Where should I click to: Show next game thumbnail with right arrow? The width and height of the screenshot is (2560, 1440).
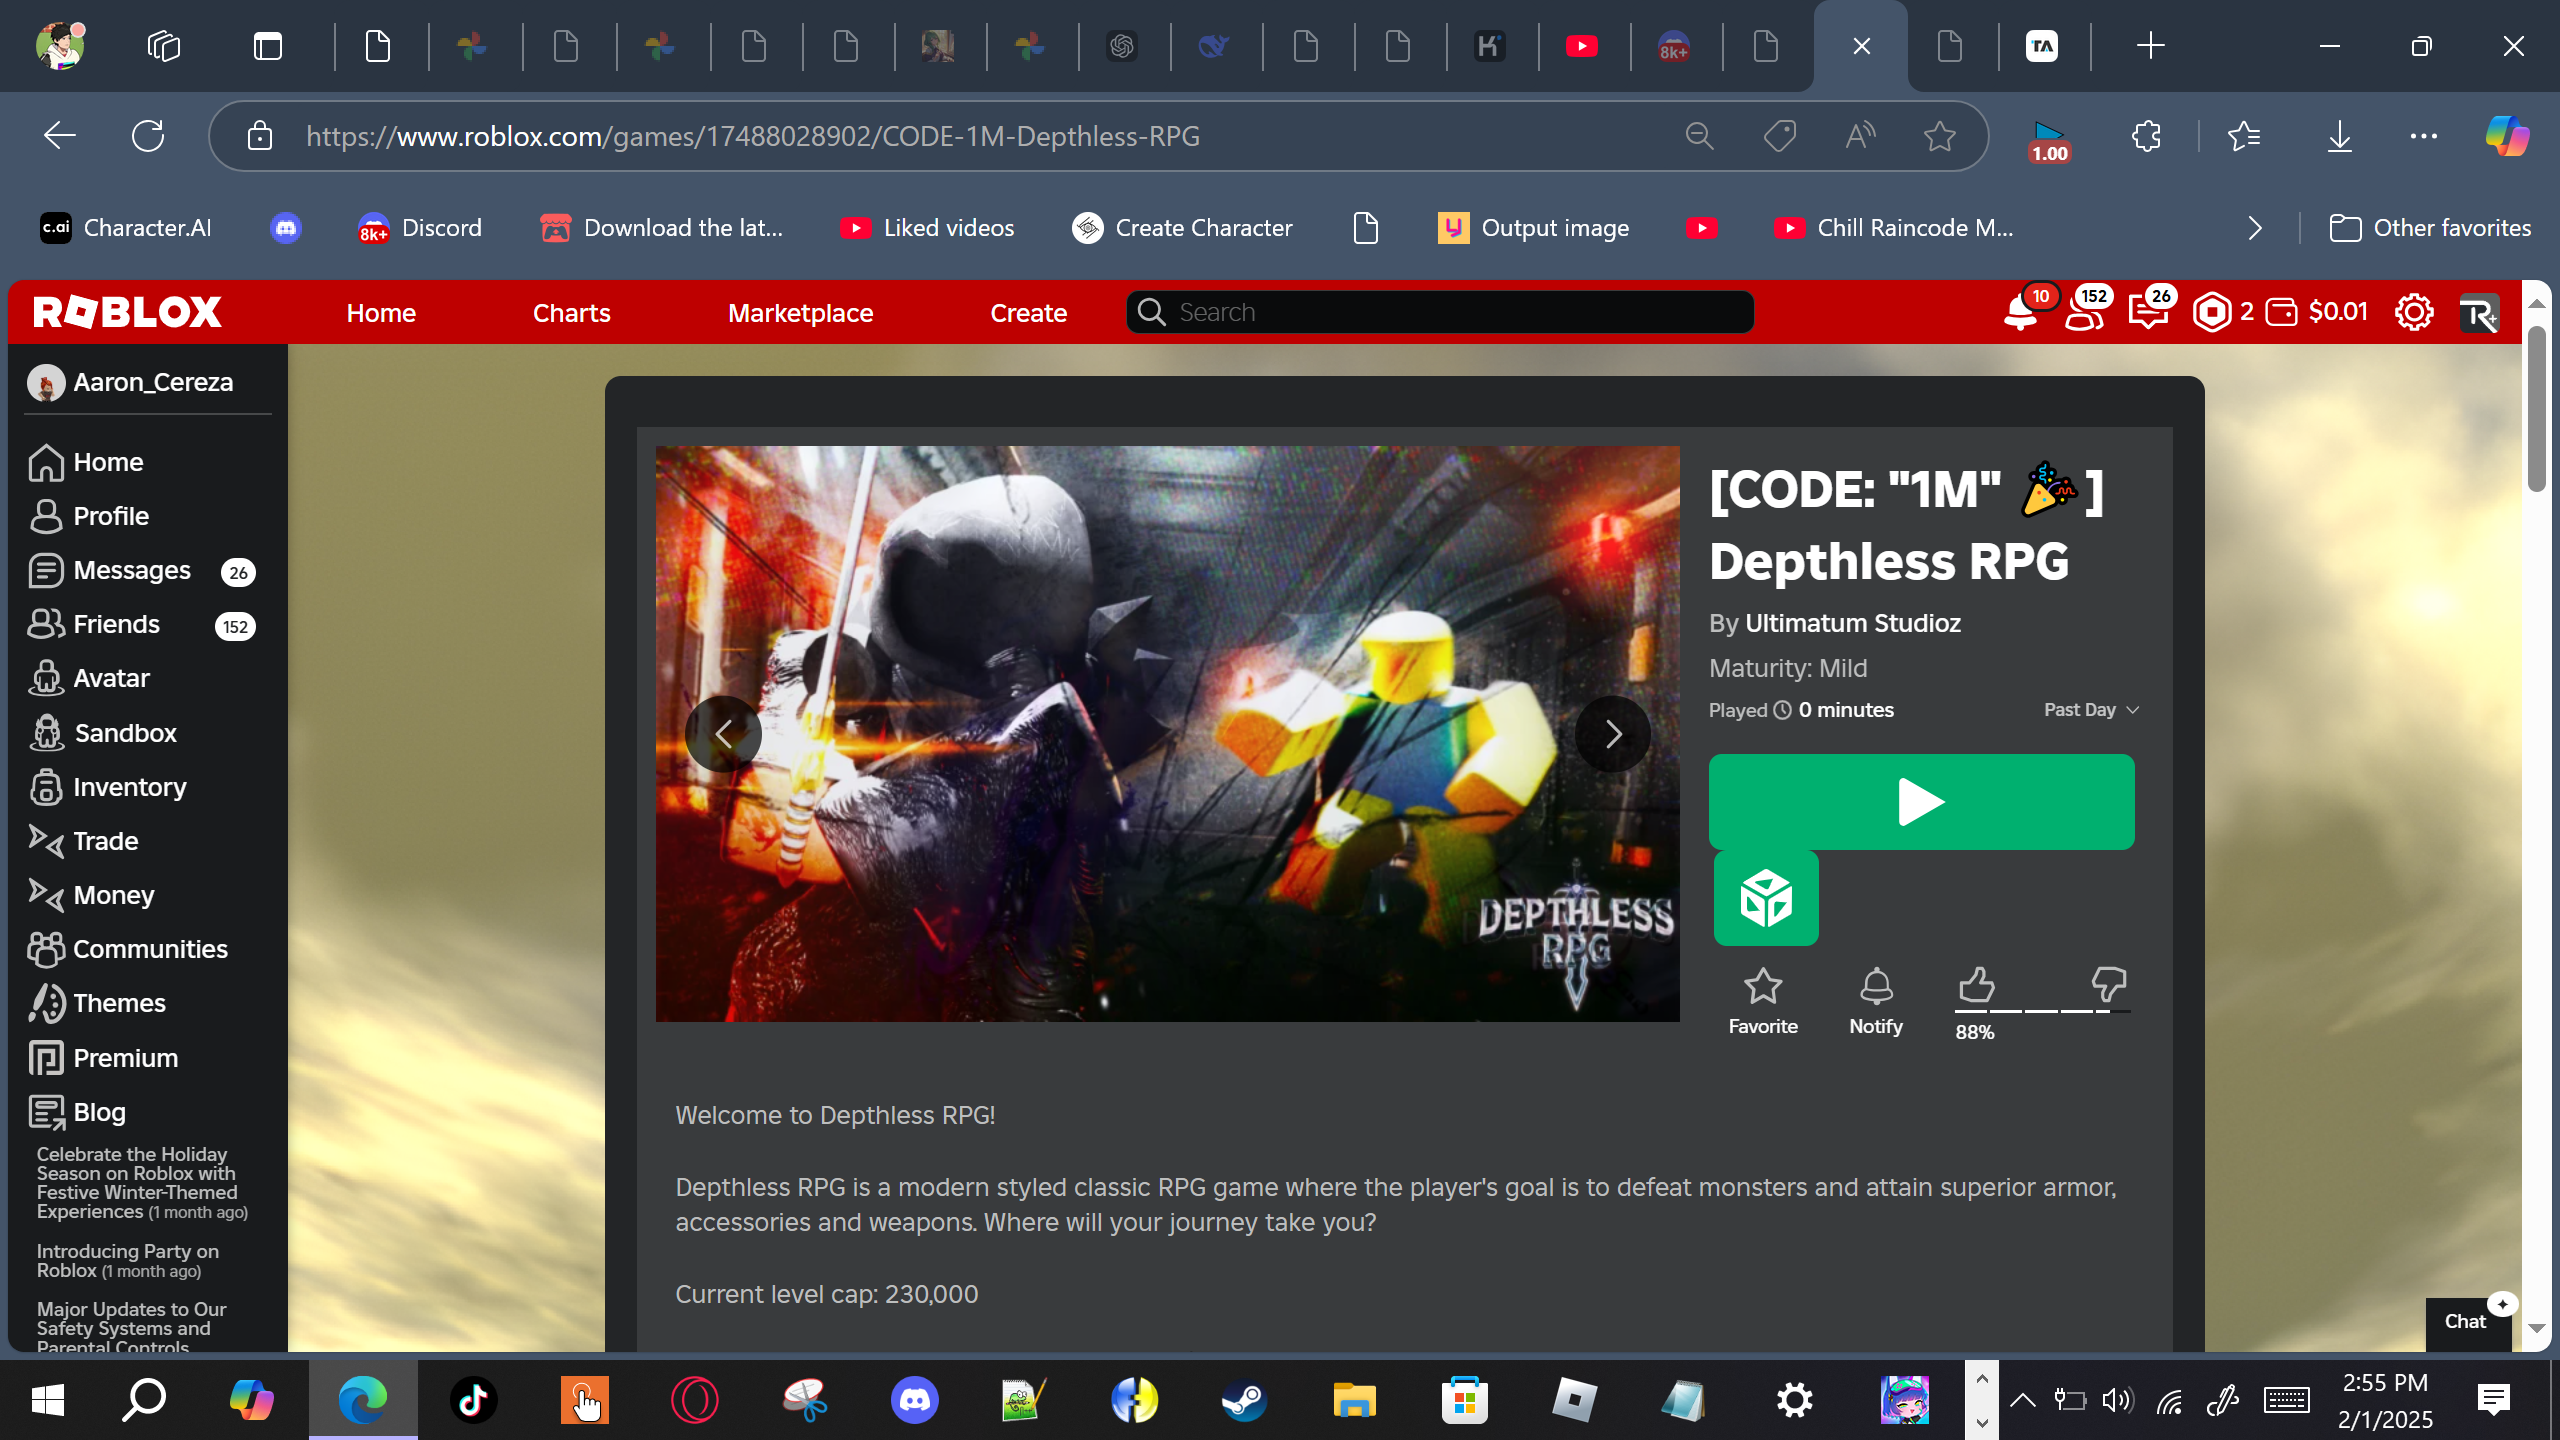1613,735
